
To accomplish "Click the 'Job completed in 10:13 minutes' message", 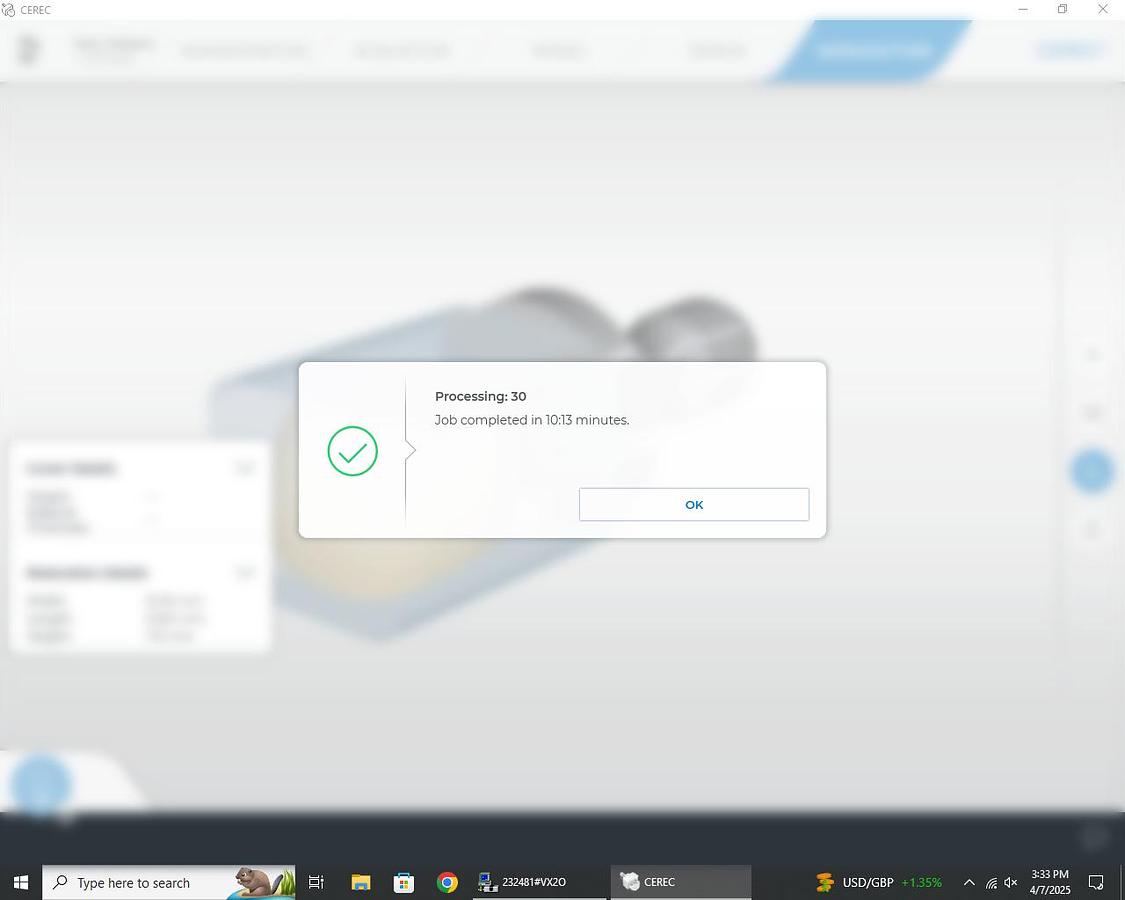I will coord(532,420).
